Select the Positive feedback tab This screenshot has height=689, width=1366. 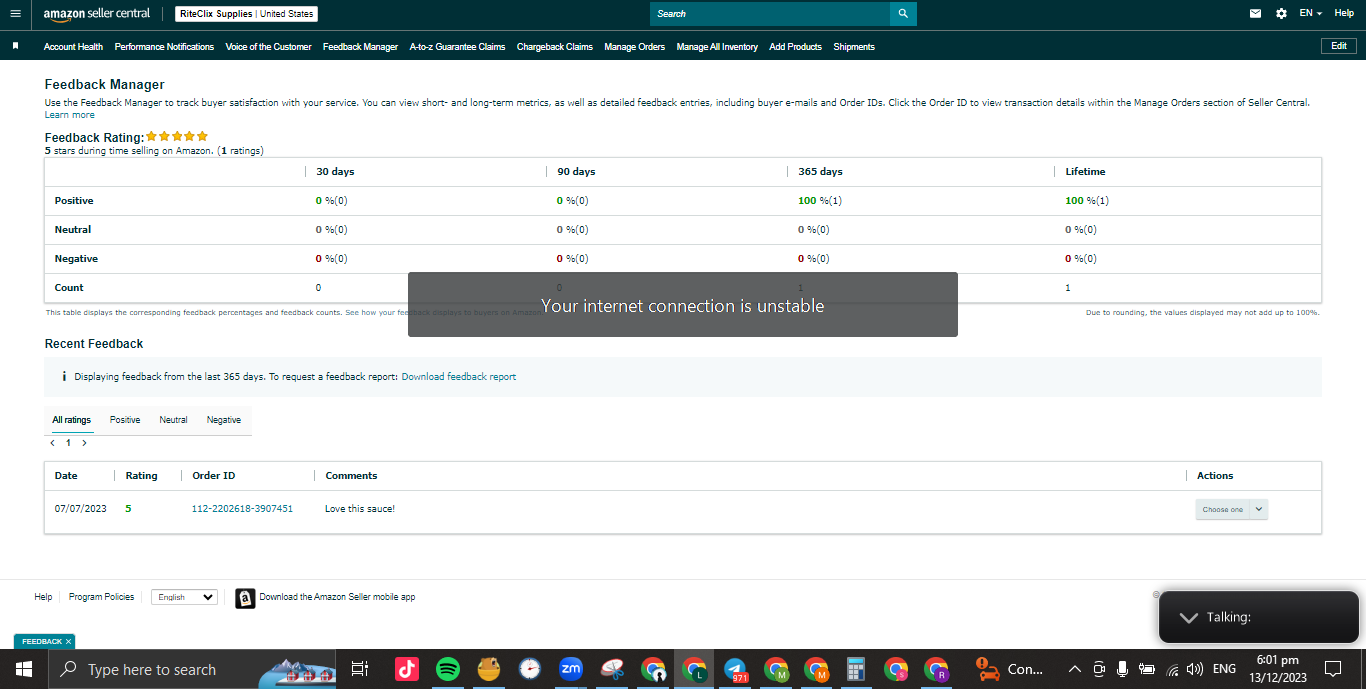pos(125,420)
